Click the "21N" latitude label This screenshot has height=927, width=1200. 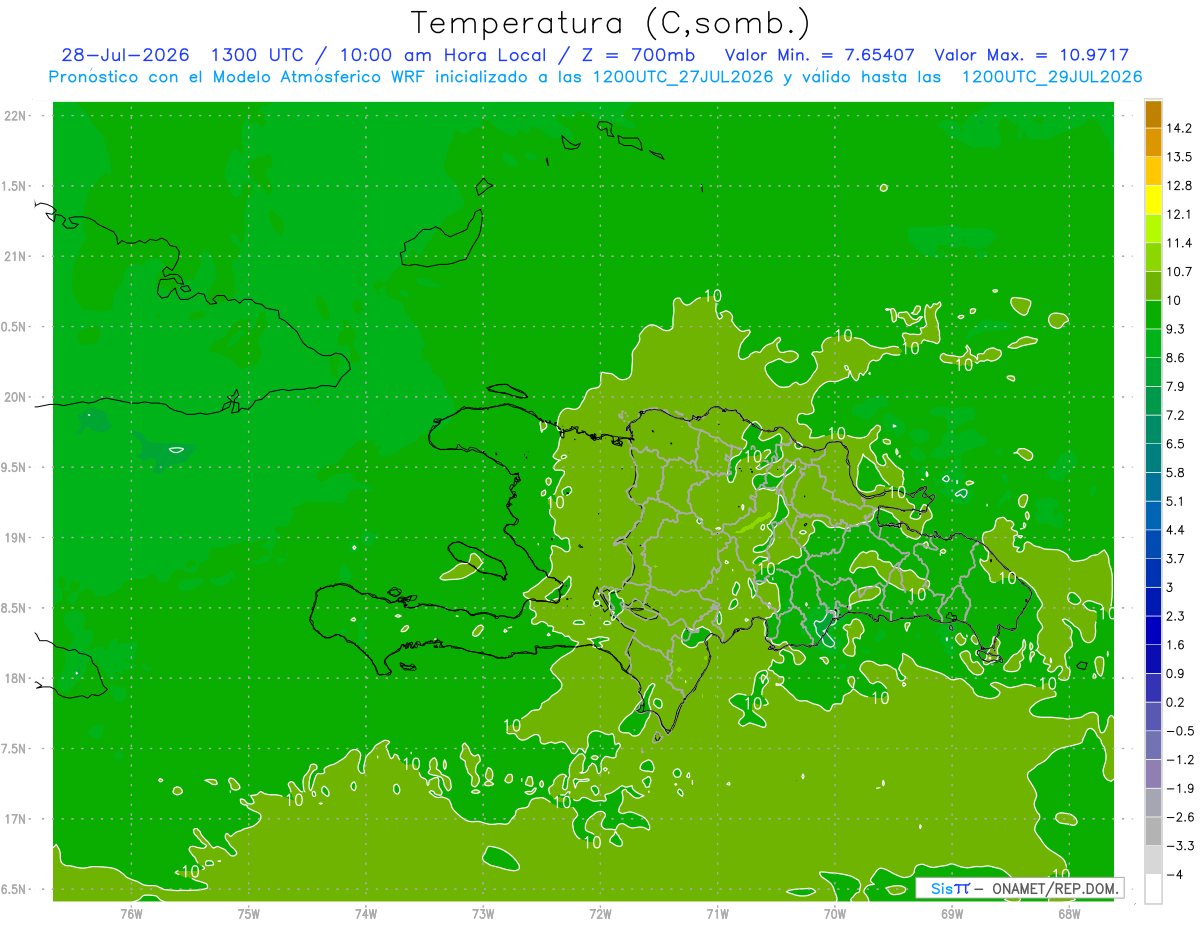(15, 256)
